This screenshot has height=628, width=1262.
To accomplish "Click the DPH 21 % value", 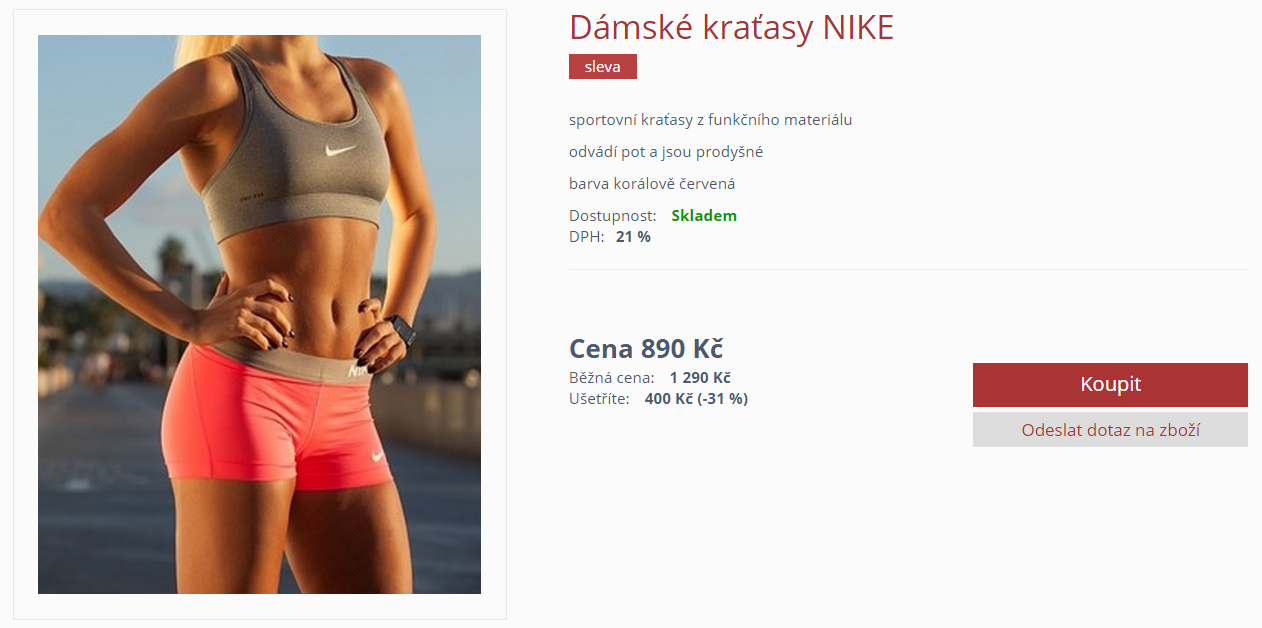I will [x=633, y=237].
